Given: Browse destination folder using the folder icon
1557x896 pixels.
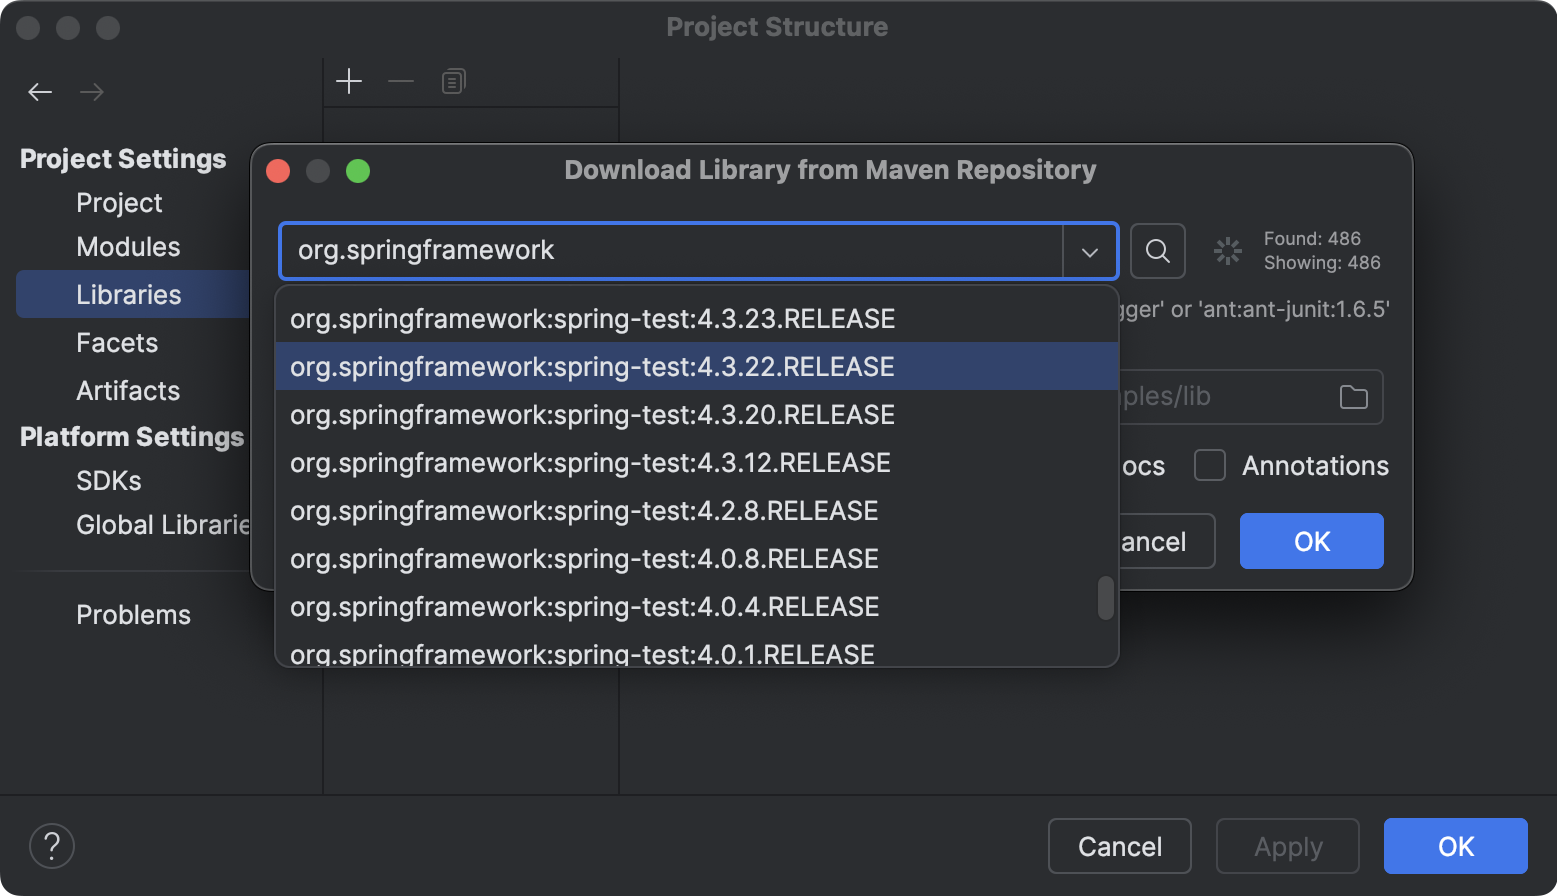Looking at the screenshot, I should click(x=1354, y=397).
